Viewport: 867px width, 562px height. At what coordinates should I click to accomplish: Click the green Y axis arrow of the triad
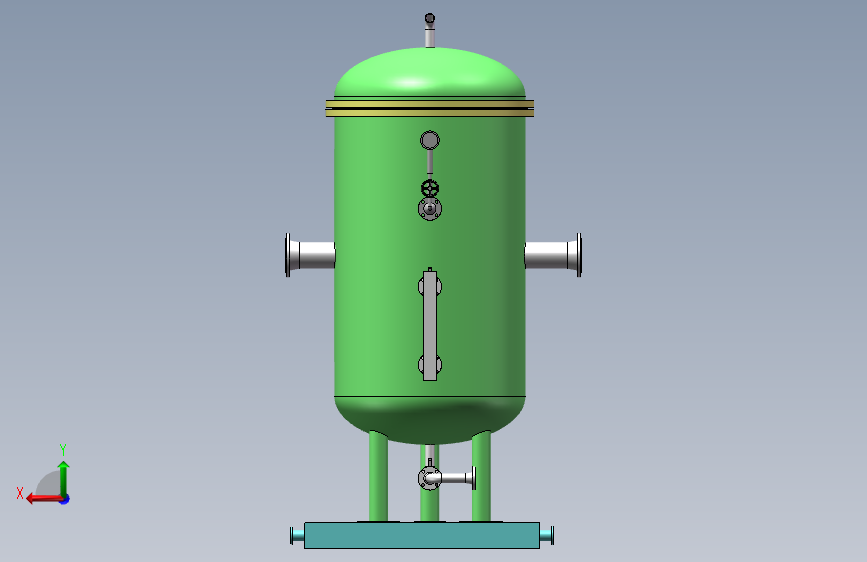tap(64, 478)
